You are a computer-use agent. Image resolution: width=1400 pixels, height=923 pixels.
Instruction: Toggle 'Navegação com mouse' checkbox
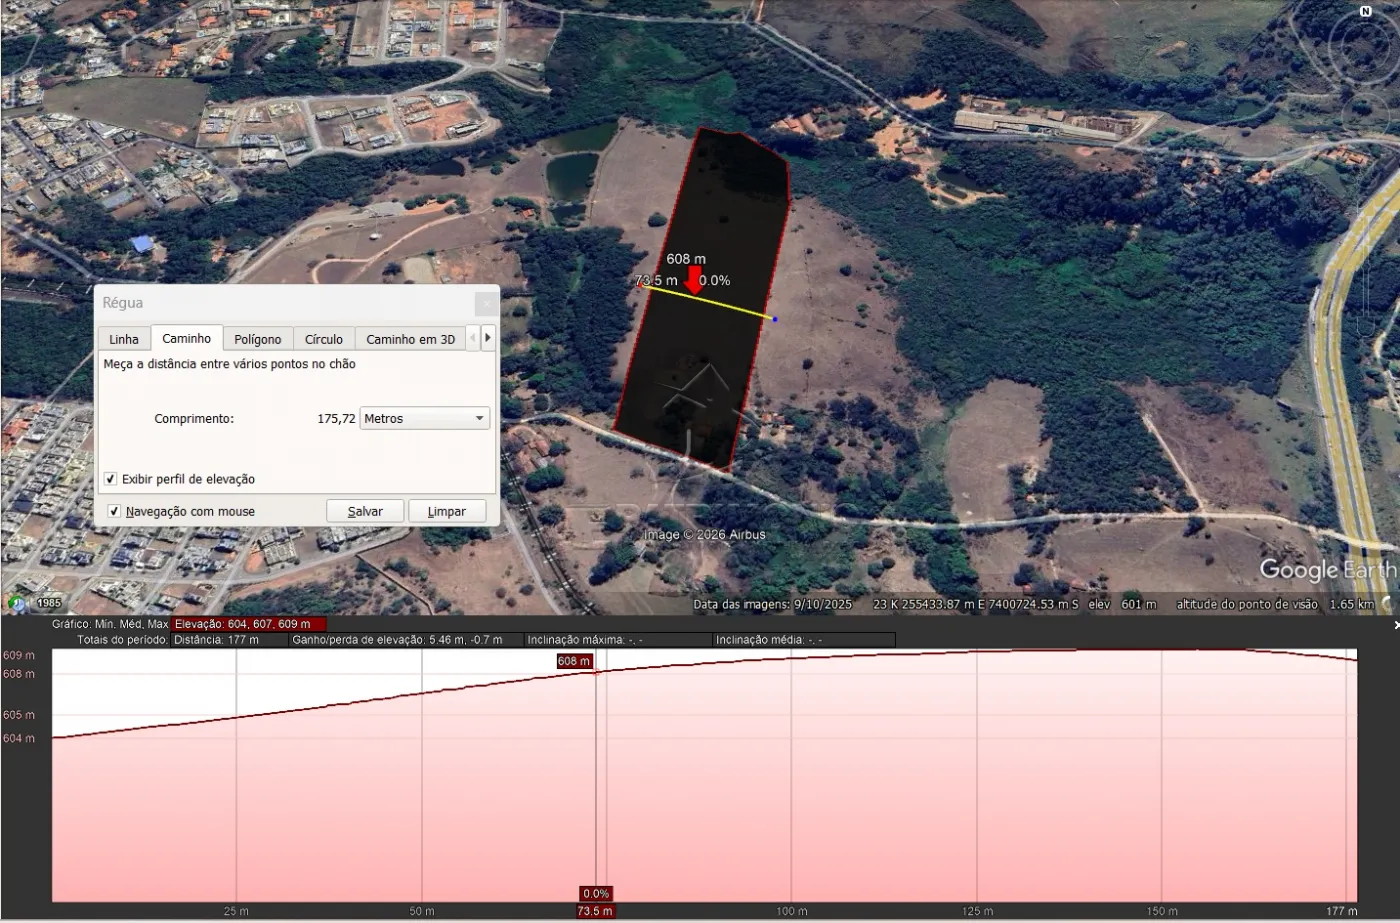114,511
